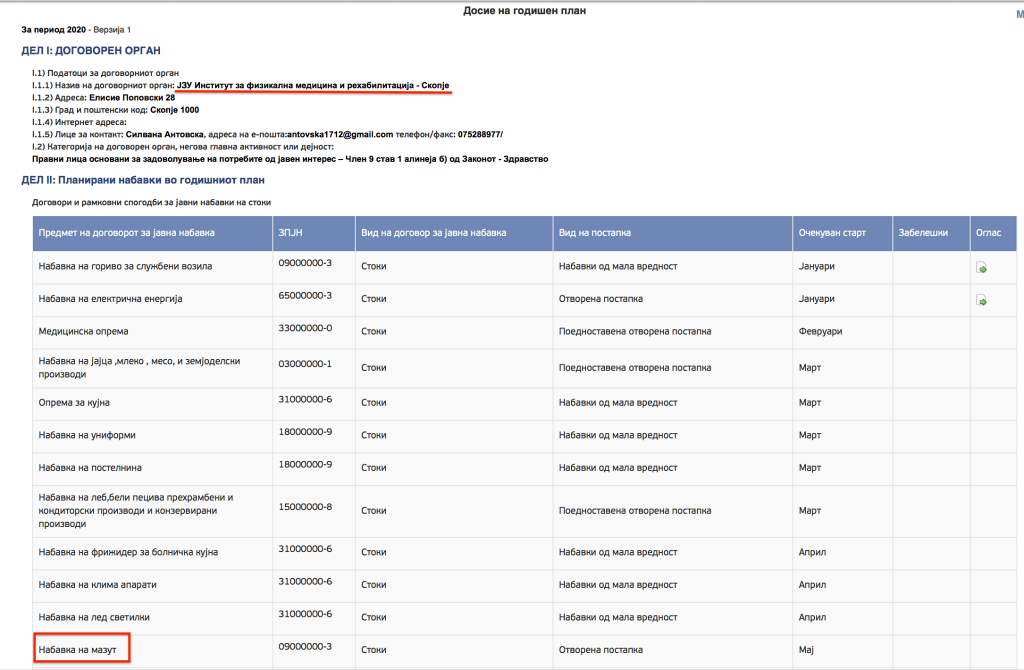The width and height of the screenshot is (1024, 670).
Task: Click 'Април' in the клима апарати row
Action: click(812, 585)
